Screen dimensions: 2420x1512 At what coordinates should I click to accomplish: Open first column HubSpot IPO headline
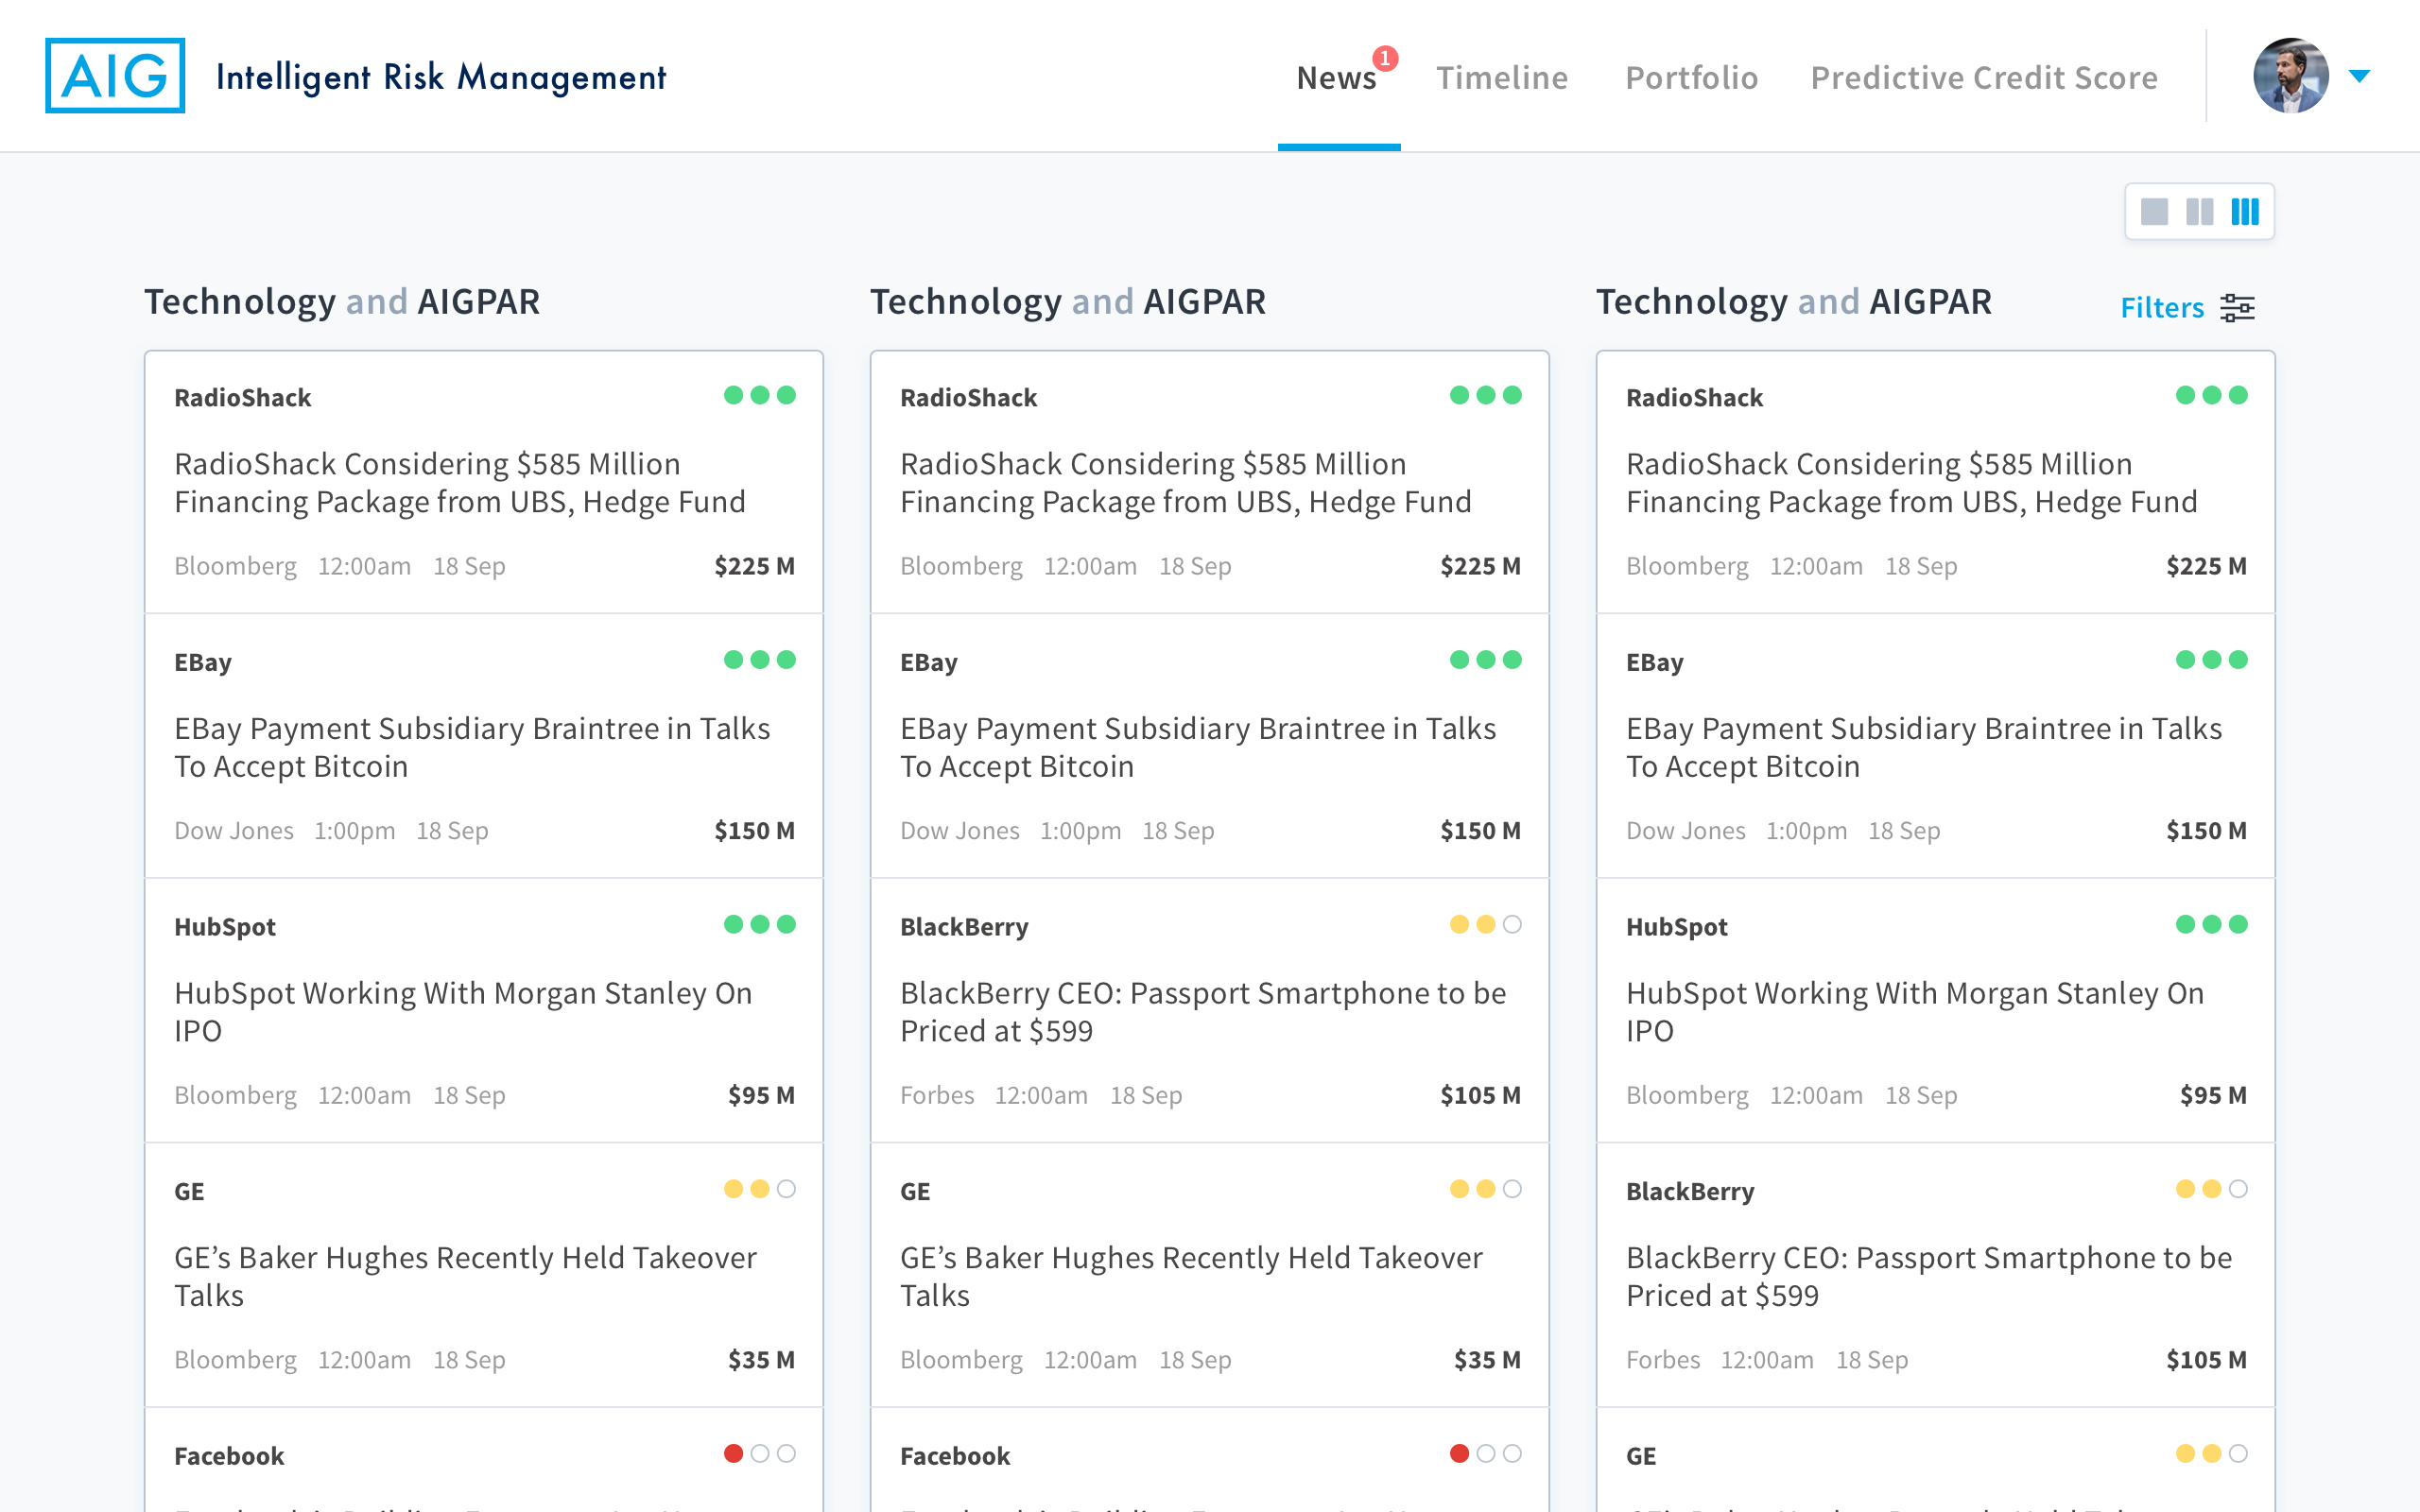coord(463,1012)
